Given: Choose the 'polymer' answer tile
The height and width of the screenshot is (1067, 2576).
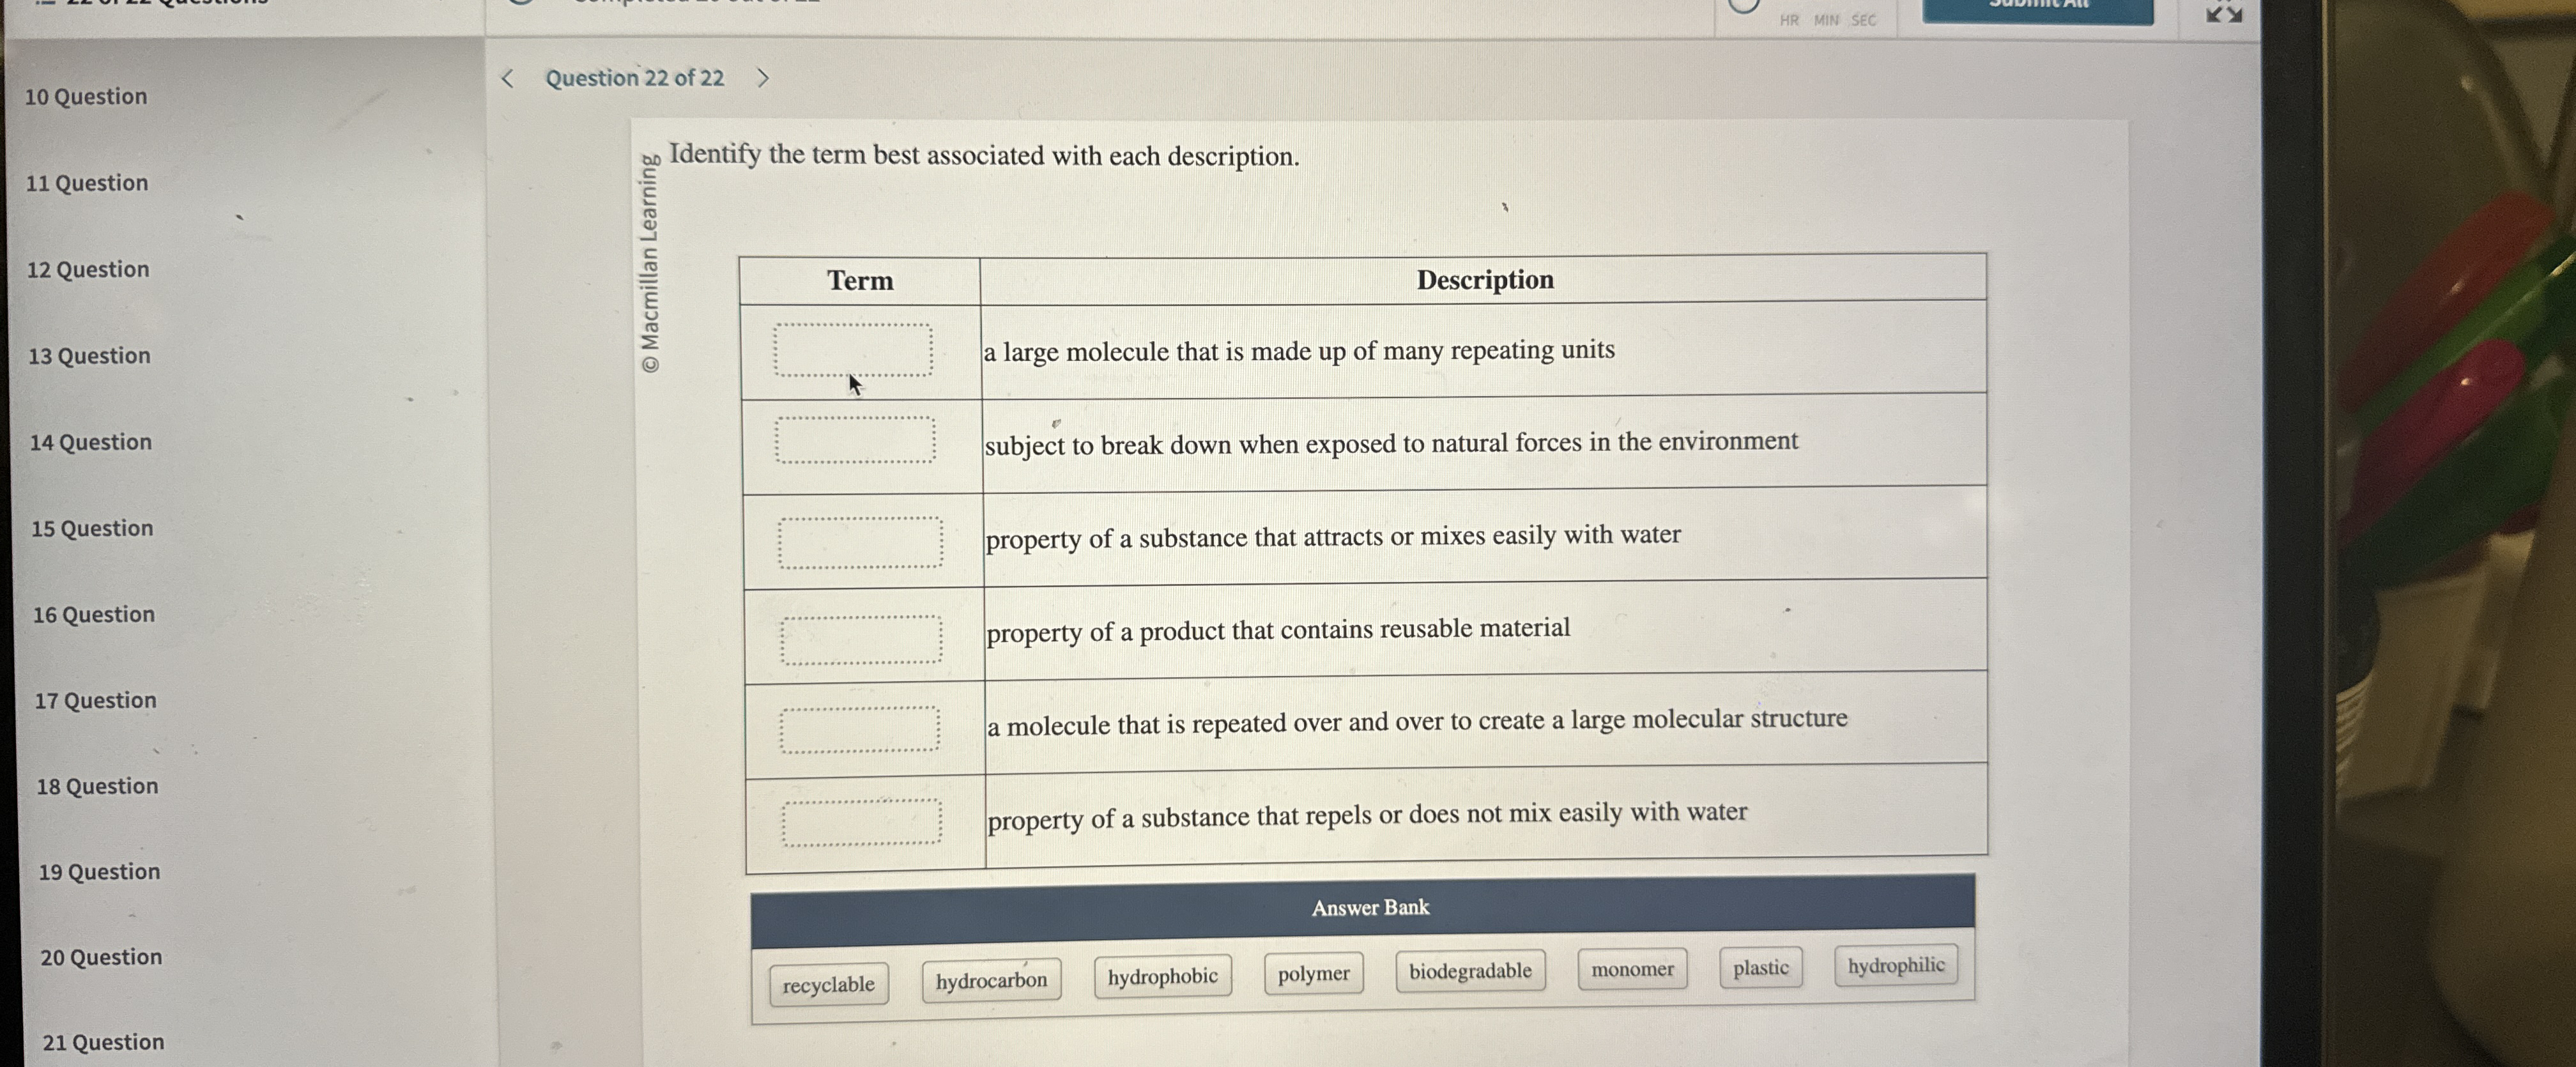Looking at the screenshot, I should (1313, 973).
